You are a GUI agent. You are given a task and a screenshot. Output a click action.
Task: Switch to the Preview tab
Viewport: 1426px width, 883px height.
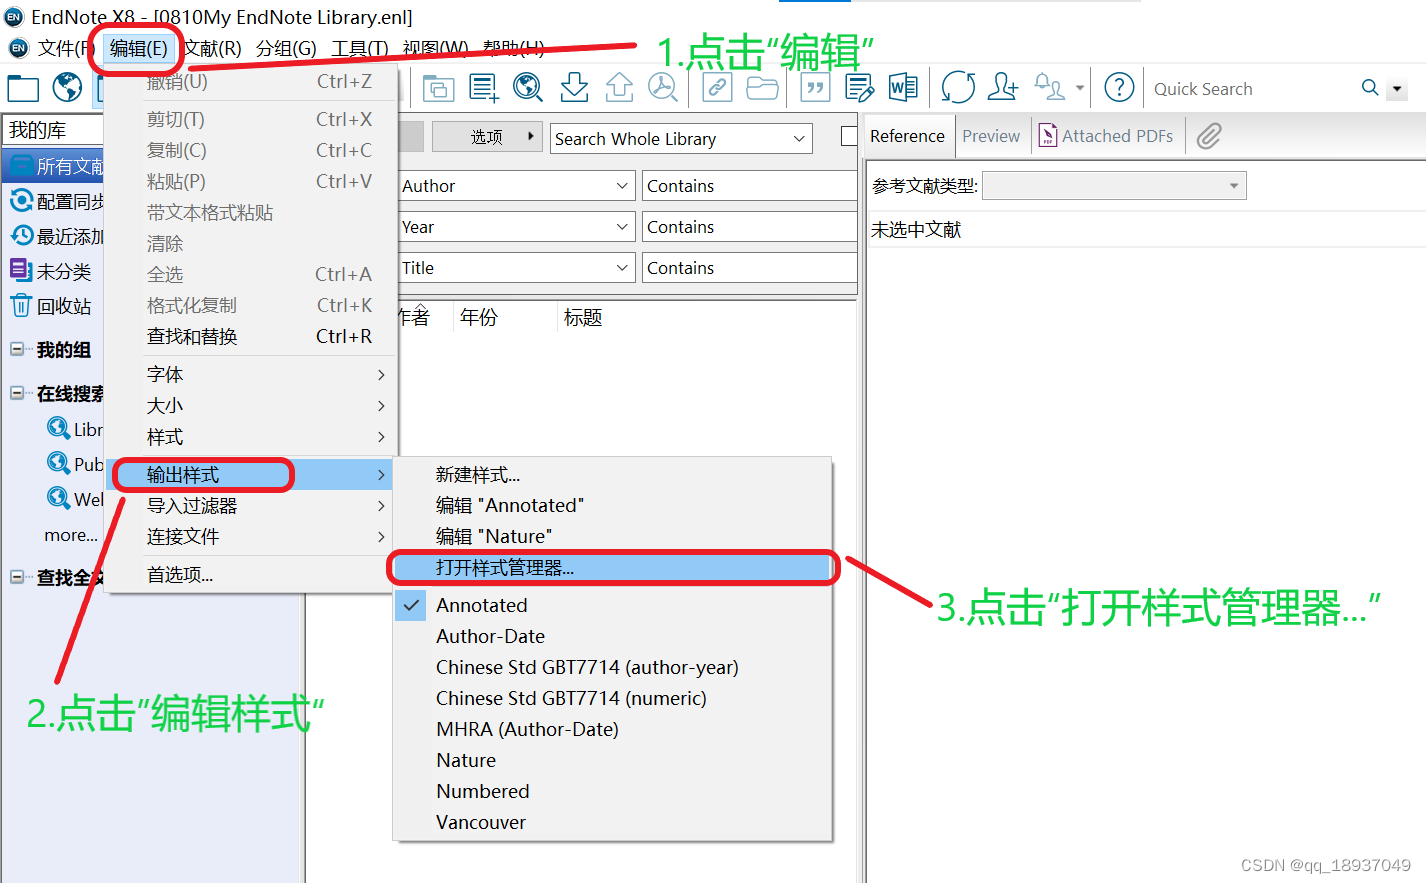[991, 136]
